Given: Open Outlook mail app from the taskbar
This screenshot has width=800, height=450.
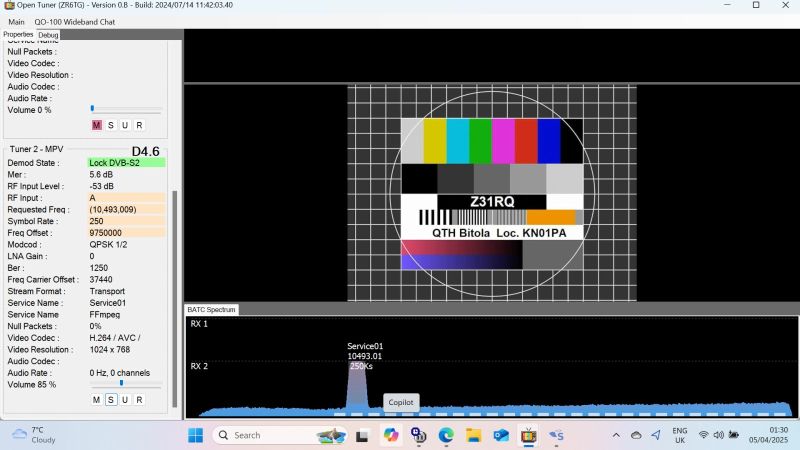Looking at the screenshot, I should click(501, 435).
